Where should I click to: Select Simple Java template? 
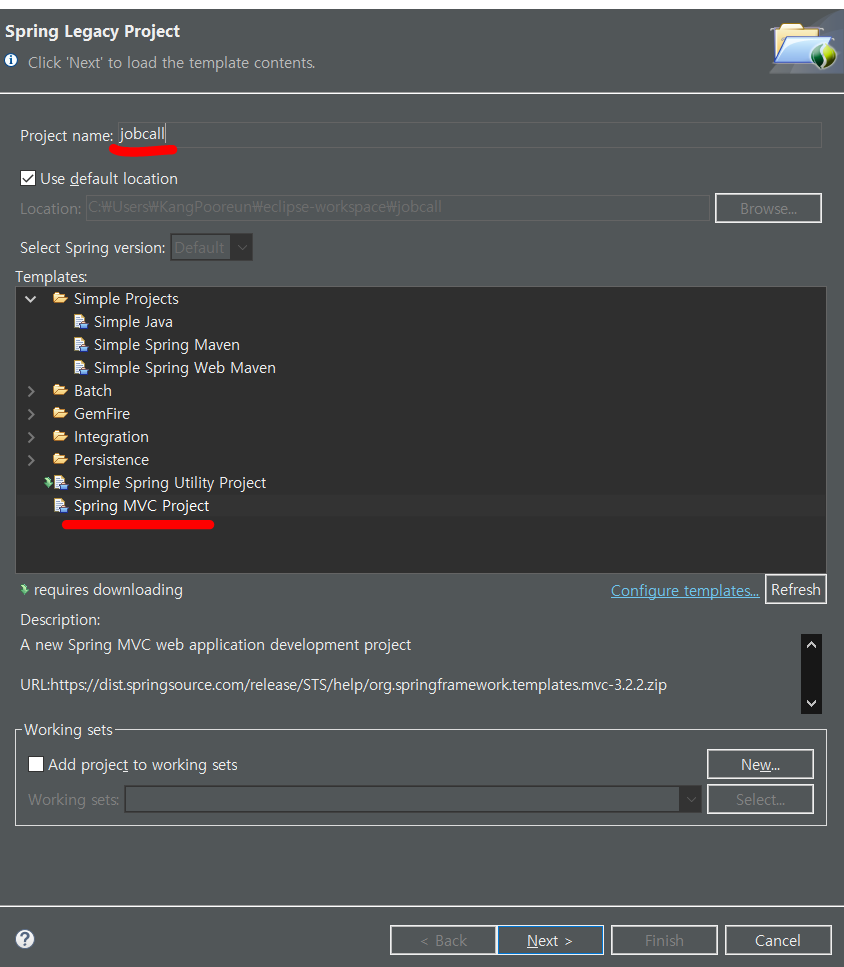(x=133, y=322)
